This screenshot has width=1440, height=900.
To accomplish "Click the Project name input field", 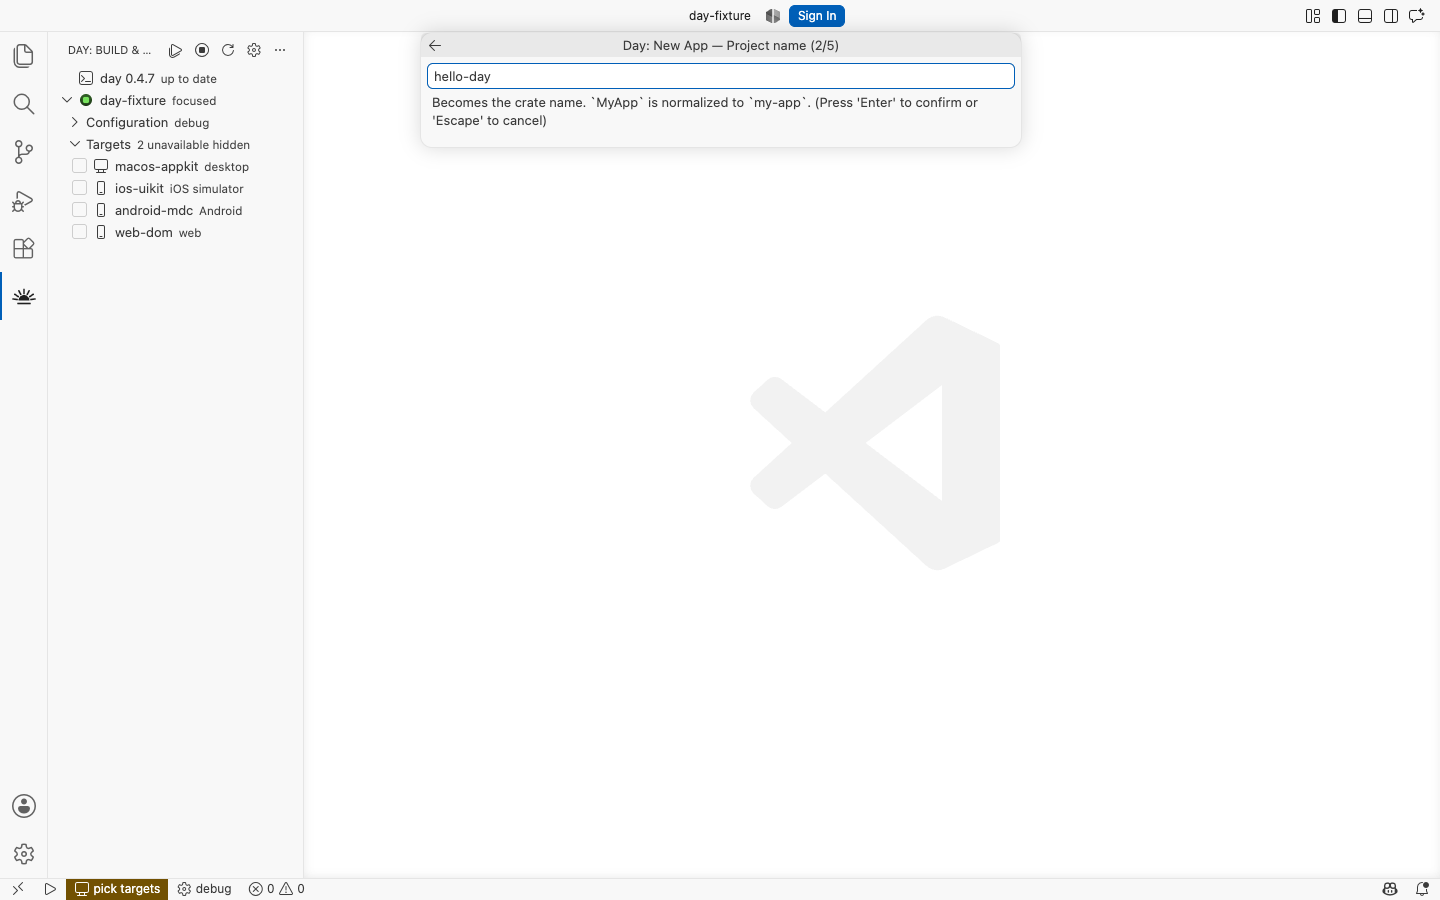I will pos(721,76).
